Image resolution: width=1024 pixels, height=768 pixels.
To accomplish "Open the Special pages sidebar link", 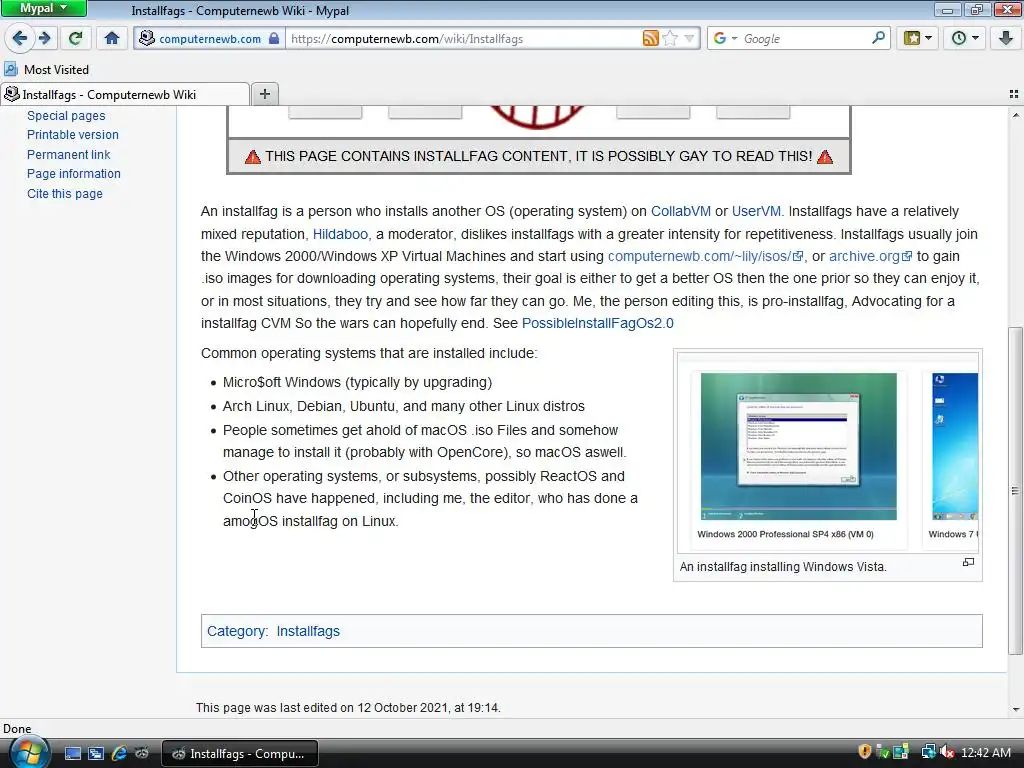I will point(66,116).
